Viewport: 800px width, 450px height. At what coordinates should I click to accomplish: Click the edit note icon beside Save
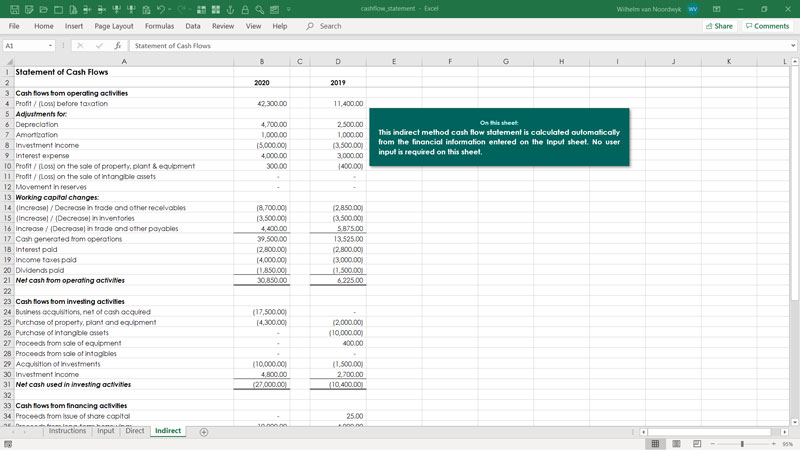[29, 9]
